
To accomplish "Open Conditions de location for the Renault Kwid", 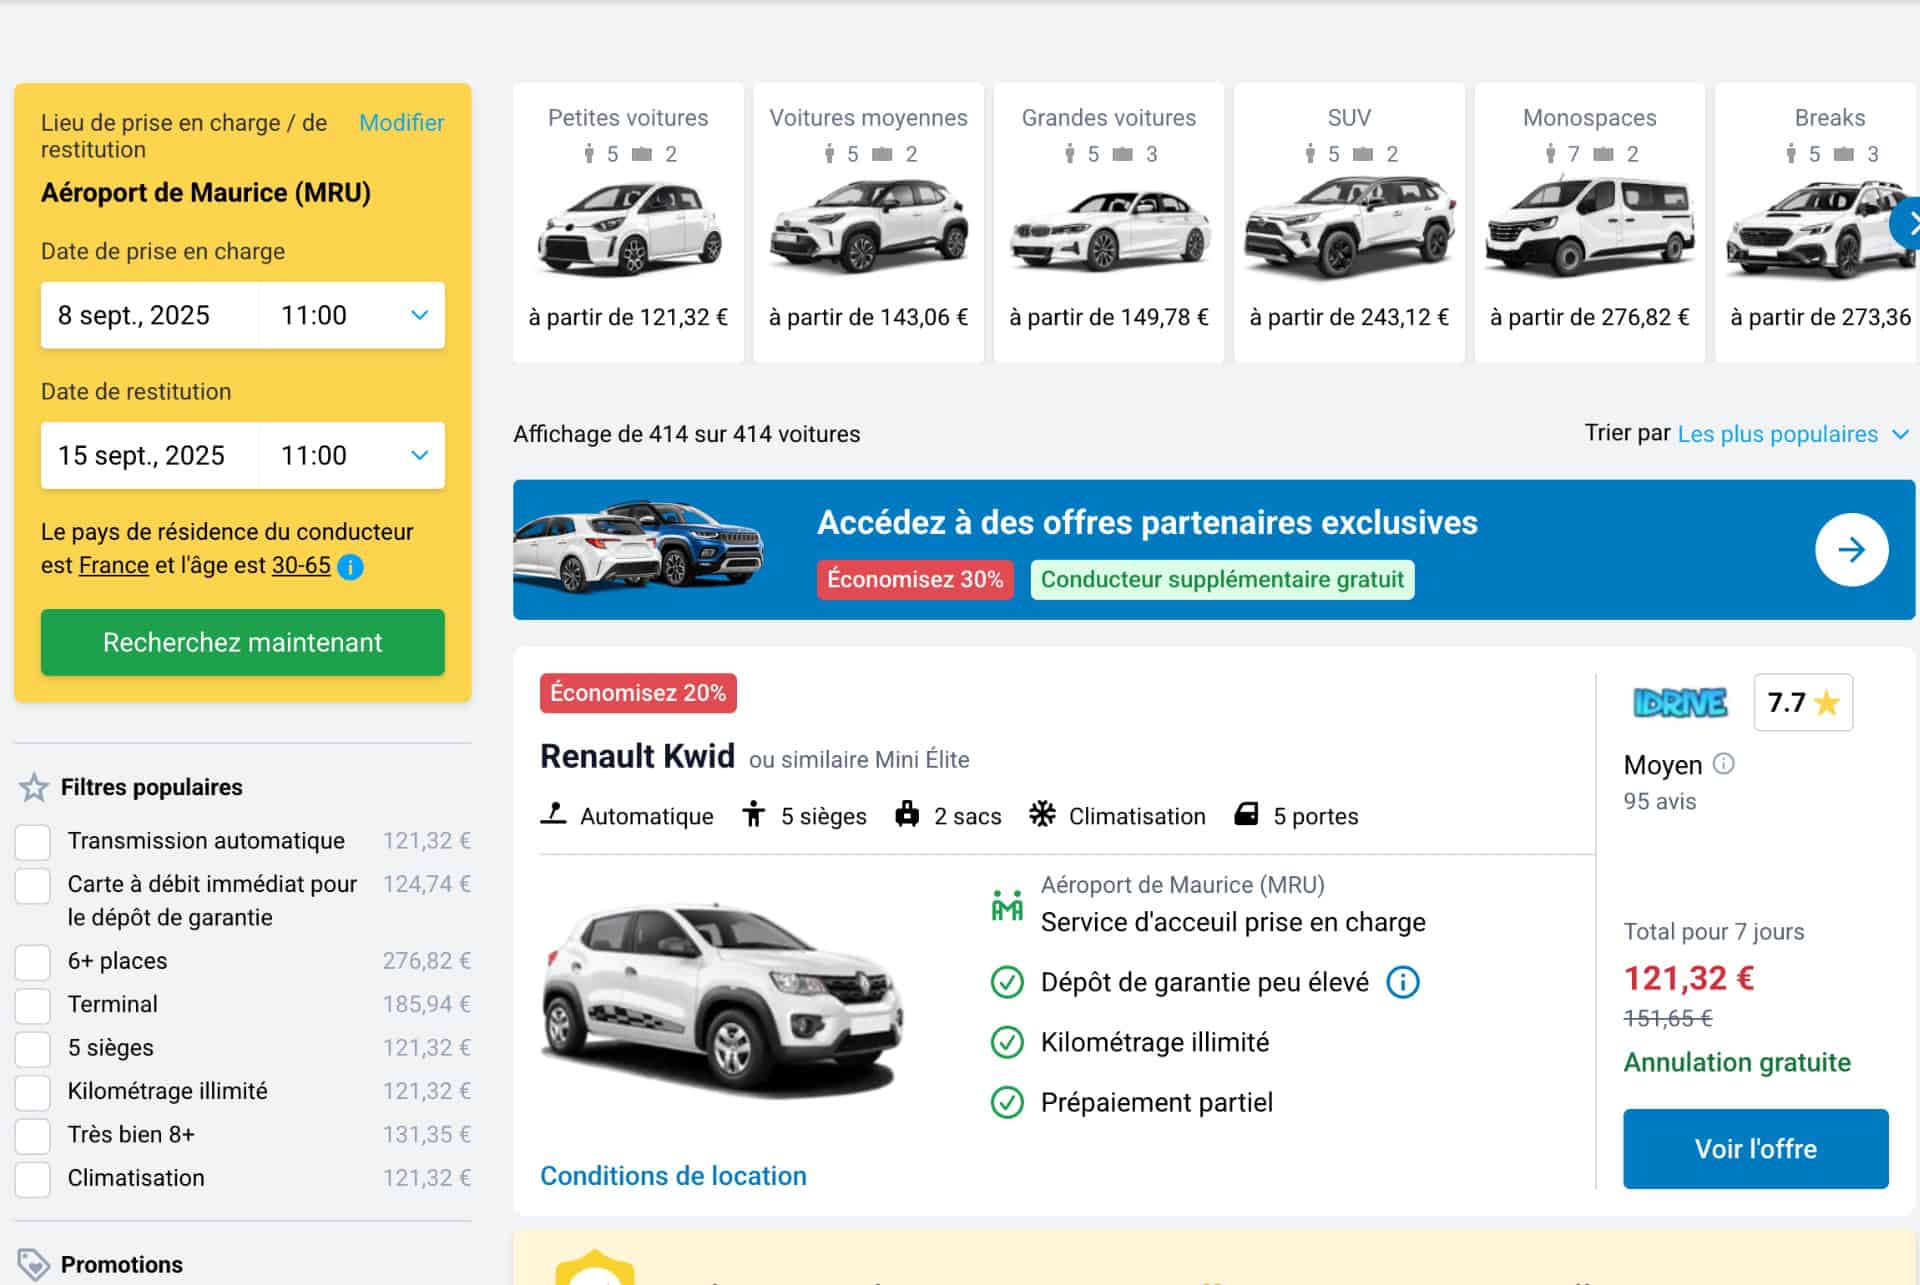I will point(673,1176).
